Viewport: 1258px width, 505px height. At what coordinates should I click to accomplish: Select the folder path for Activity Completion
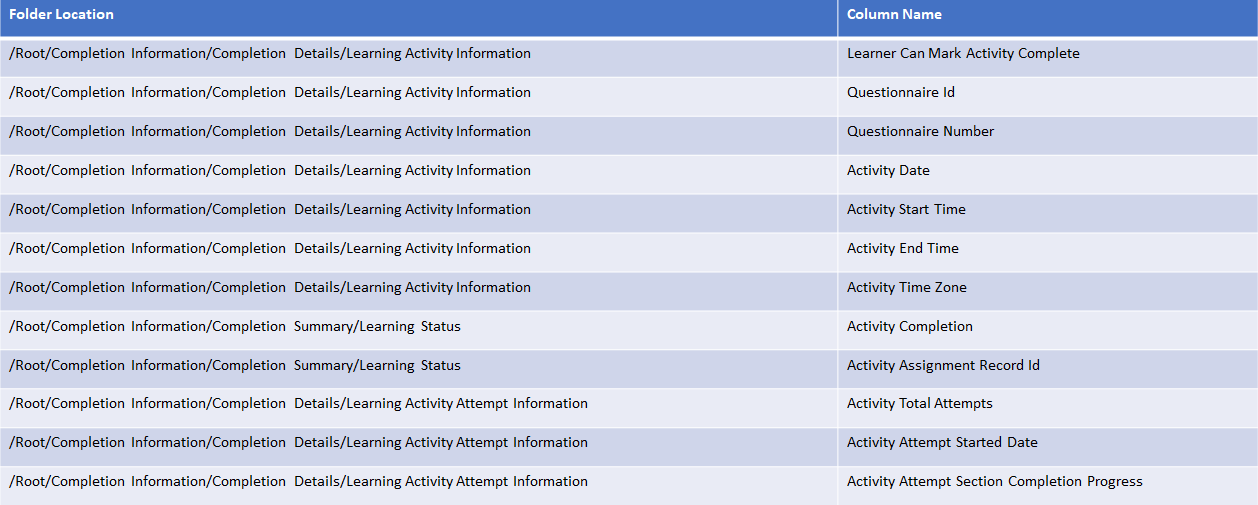235,327
